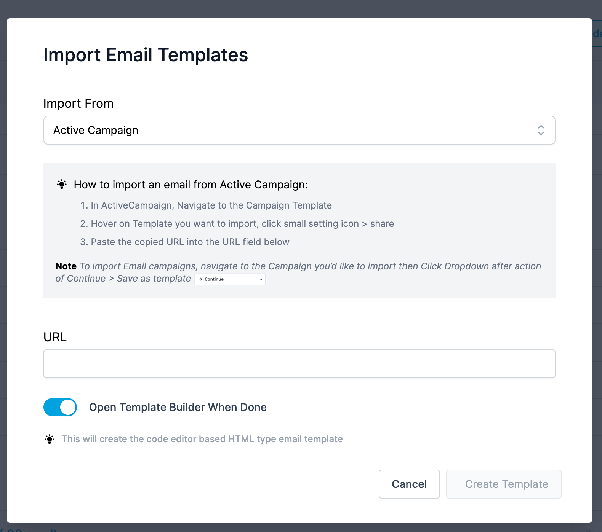Image resolution: width=602 pixels, height=532 pixels.
Task: Click step 3 'Paste the copied URL' instruction
Action: [185, 242]
